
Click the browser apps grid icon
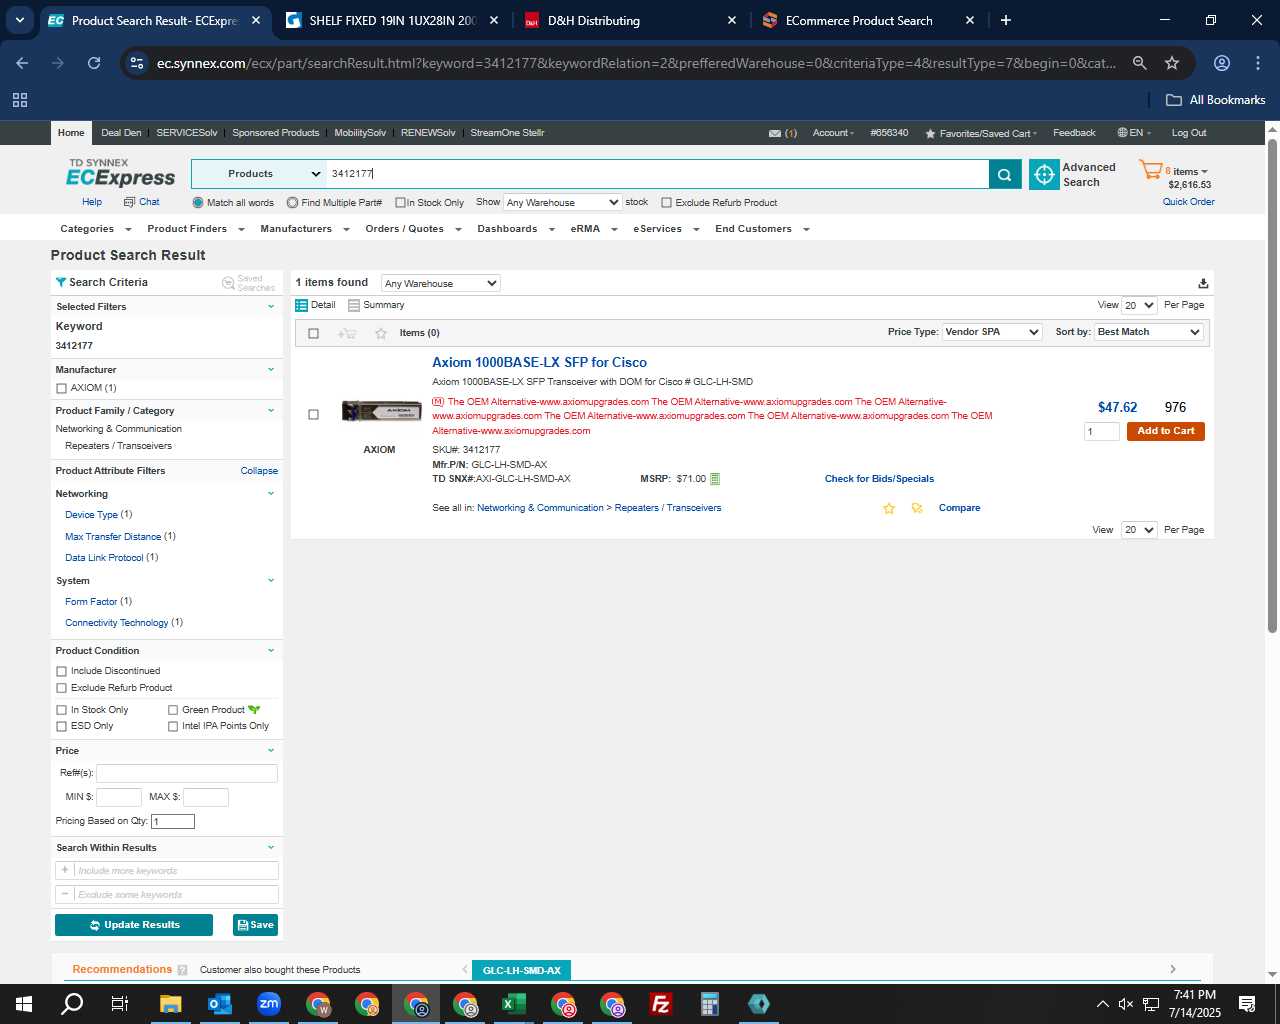20,100
